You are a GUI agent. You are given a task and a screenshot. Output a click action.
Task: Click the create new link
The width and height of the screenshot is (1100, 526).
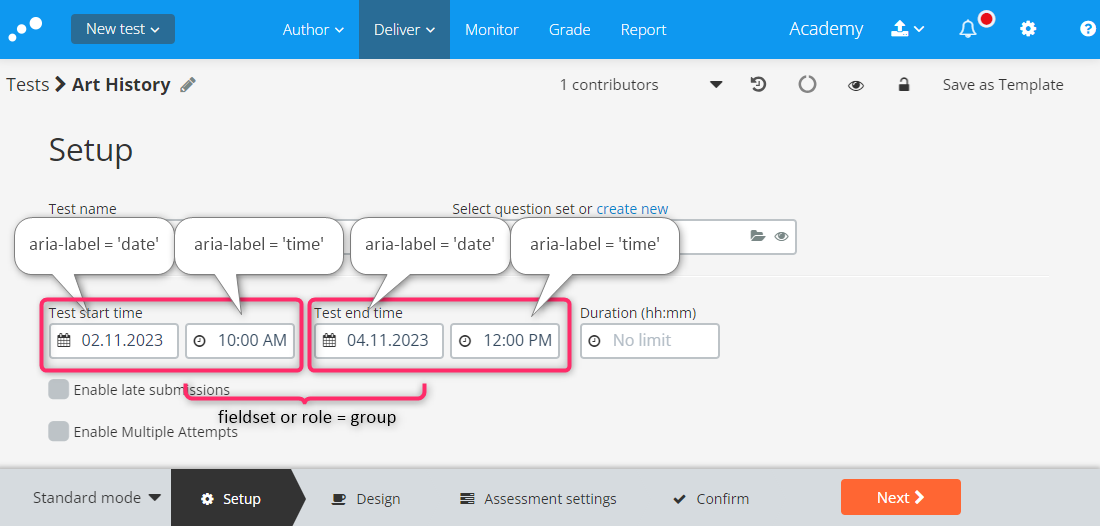(x=632, y=209)
